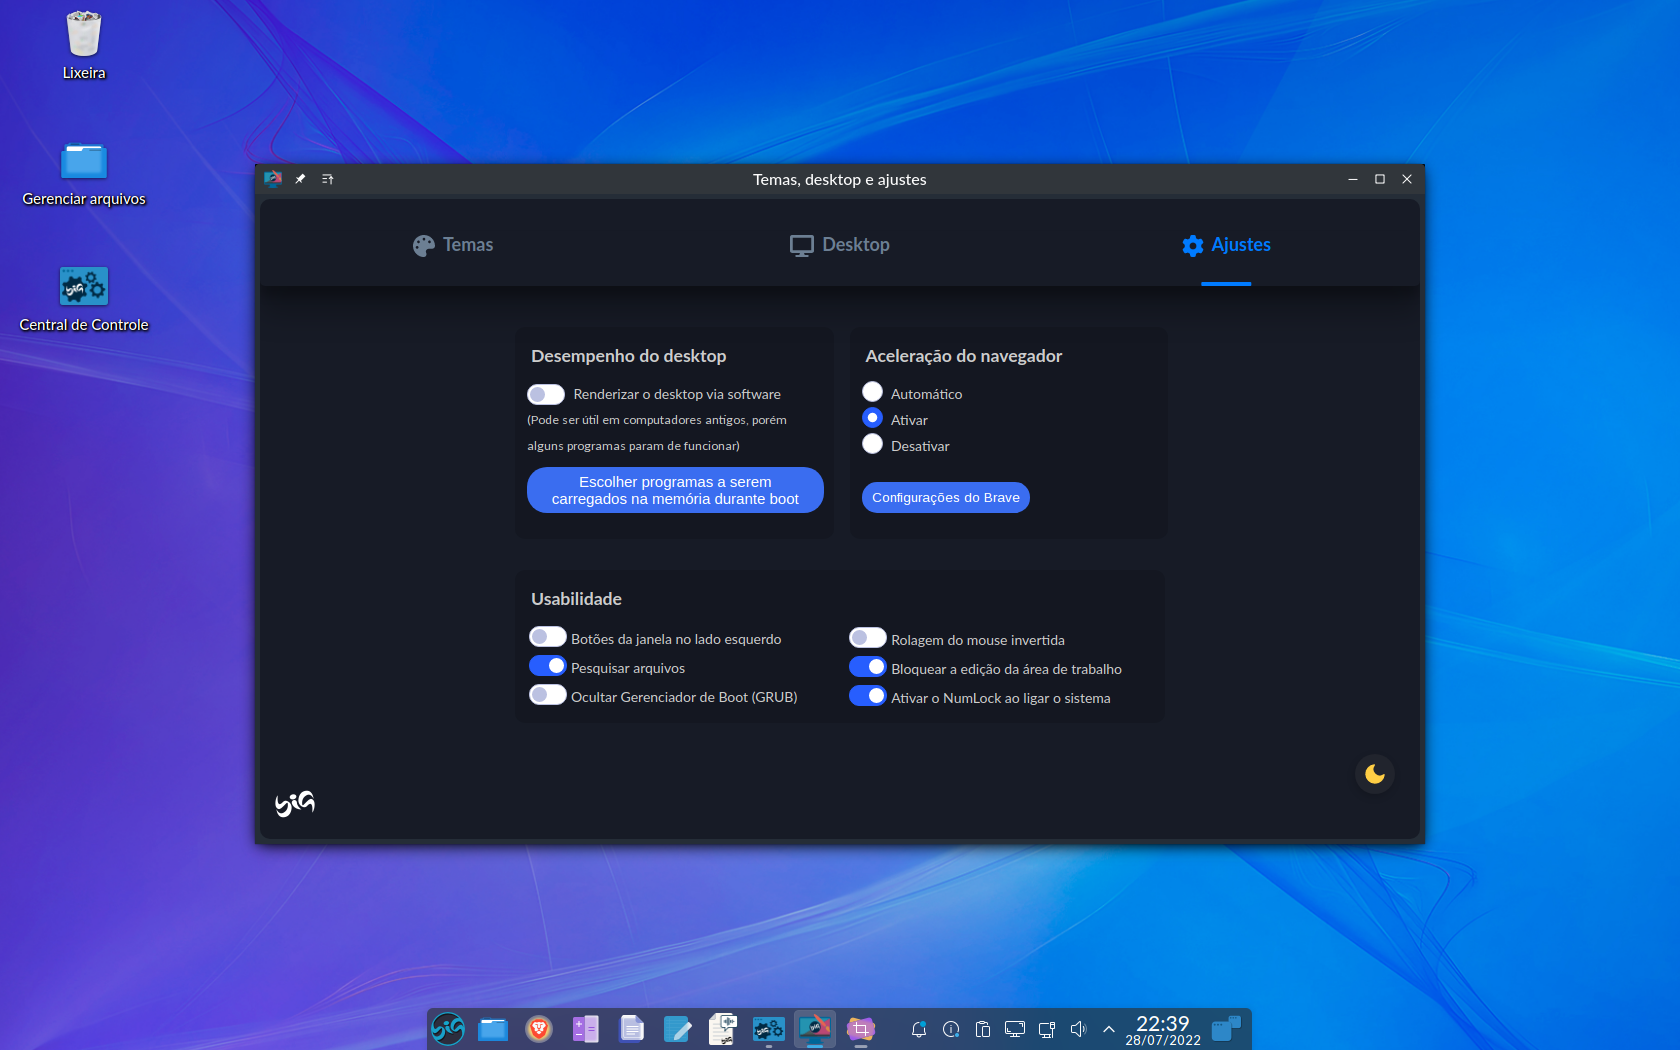Click the Desempenho do desktop heading
Screen dimensions: 1680x1050
click(x=629, y=356)
